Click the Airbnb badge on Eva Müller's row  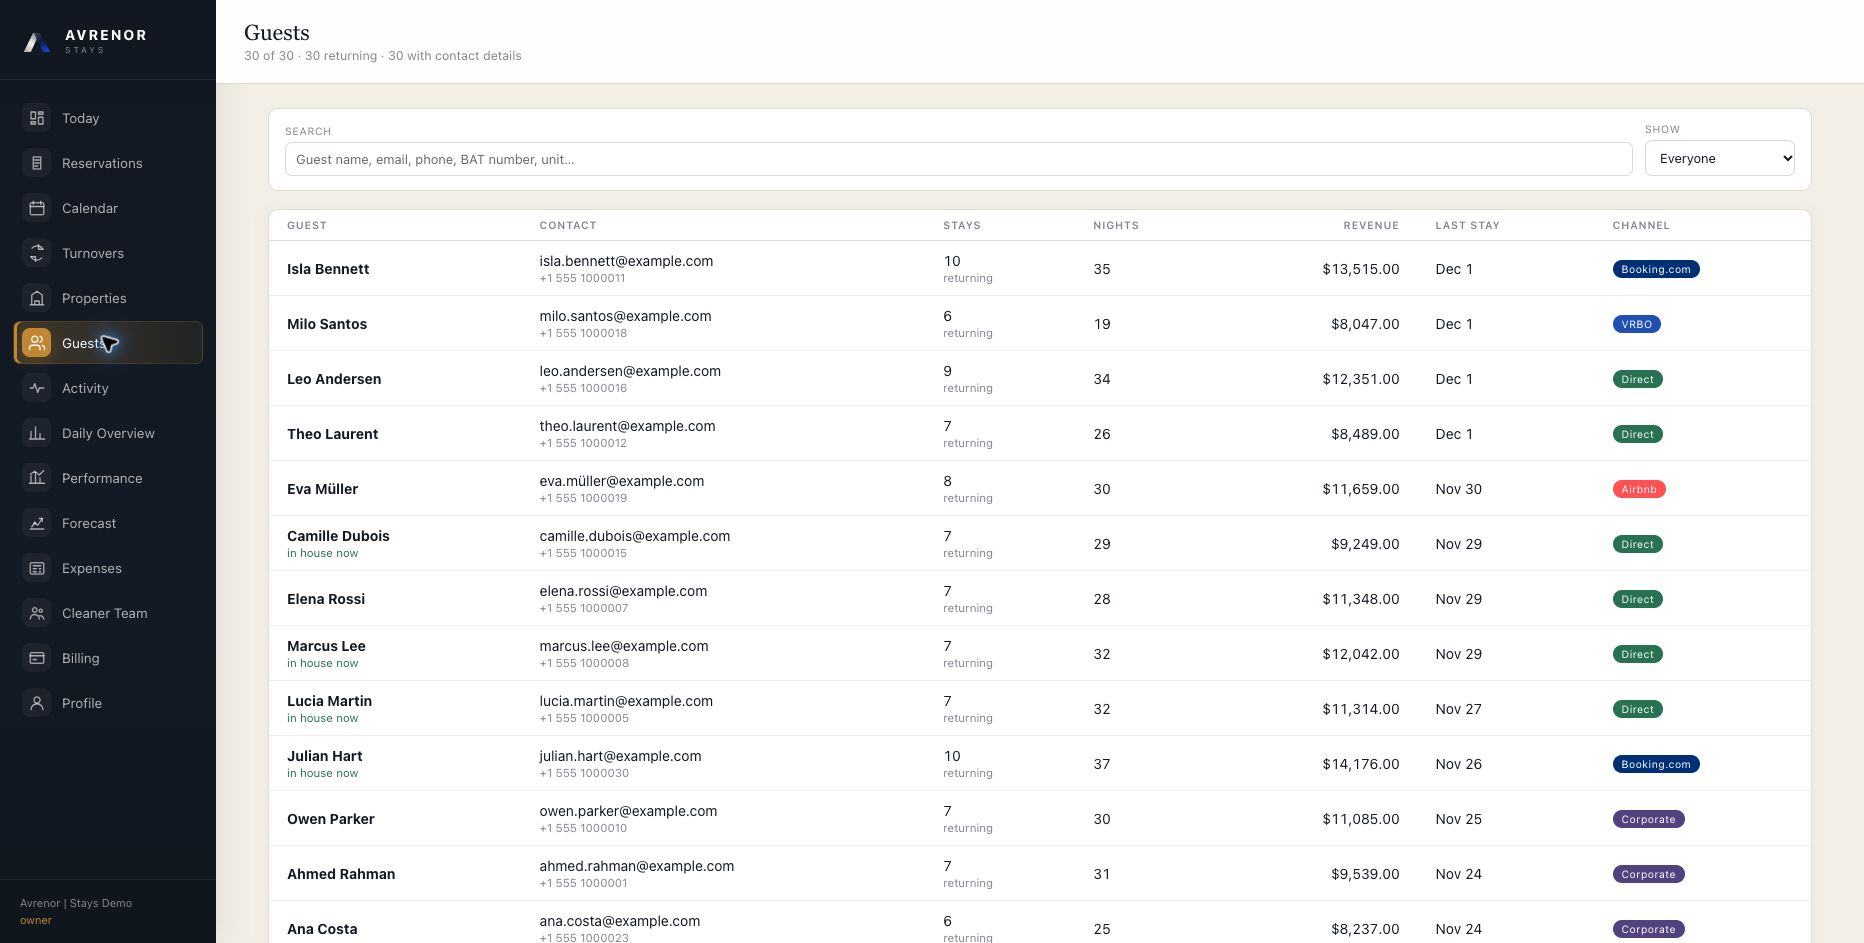coord(1639,489)
